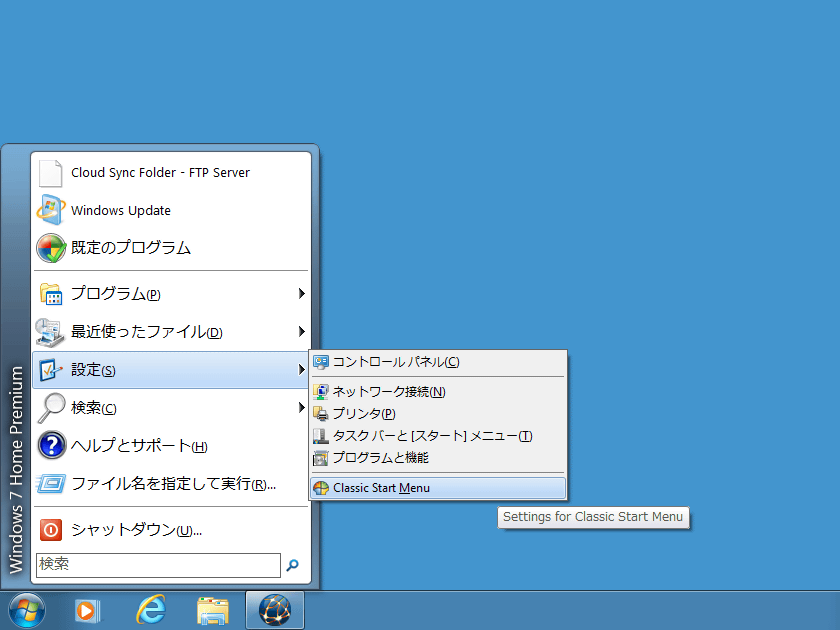Click the コントロール パネル icon in submenu
The image size is (840, 630).
pos(321,363)
